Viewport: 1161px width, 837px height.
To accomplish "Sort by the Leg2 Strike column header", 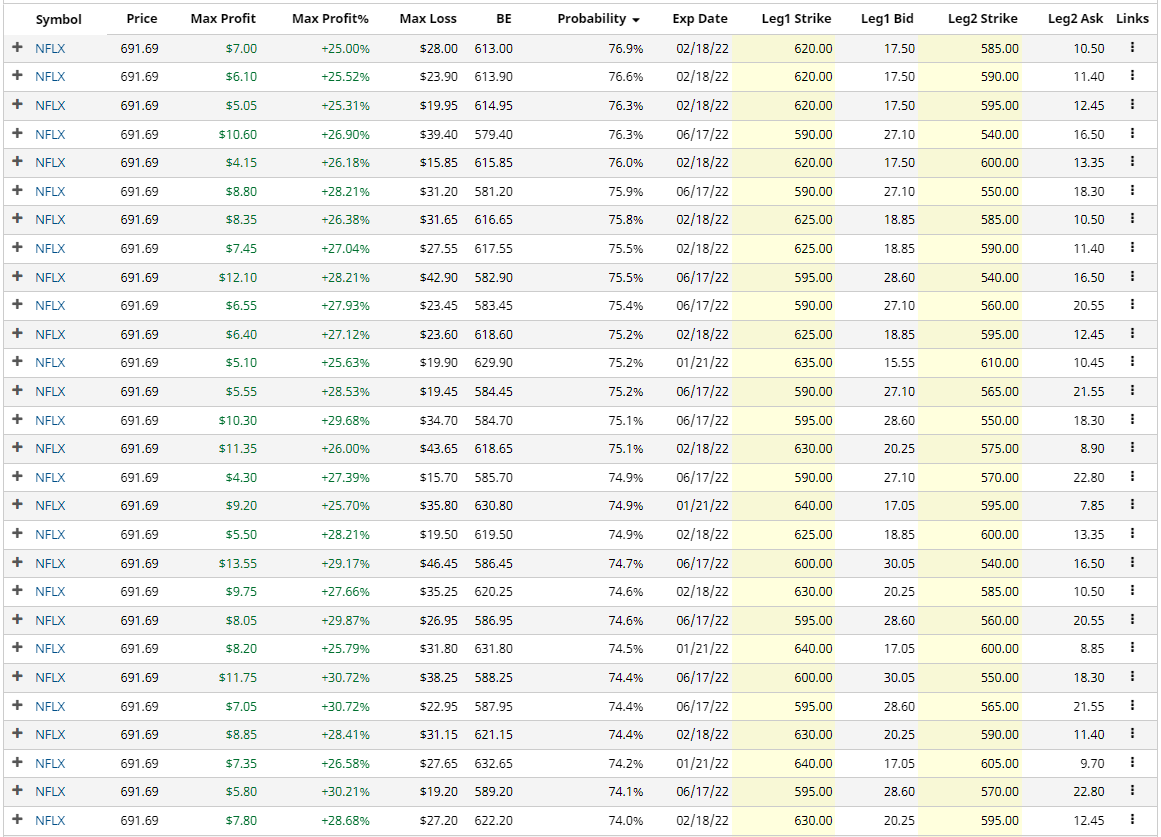I will [x=983, y=19].
